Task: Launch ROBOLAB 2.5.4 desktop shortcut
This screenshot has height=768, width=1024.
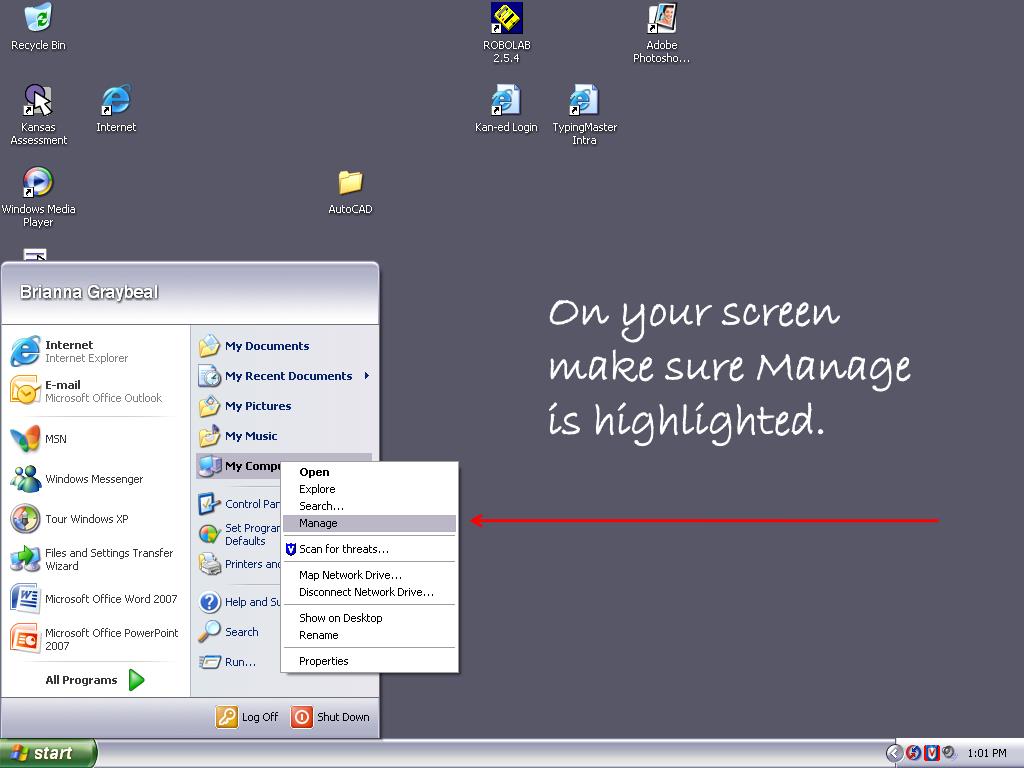Action: [507, 33]
